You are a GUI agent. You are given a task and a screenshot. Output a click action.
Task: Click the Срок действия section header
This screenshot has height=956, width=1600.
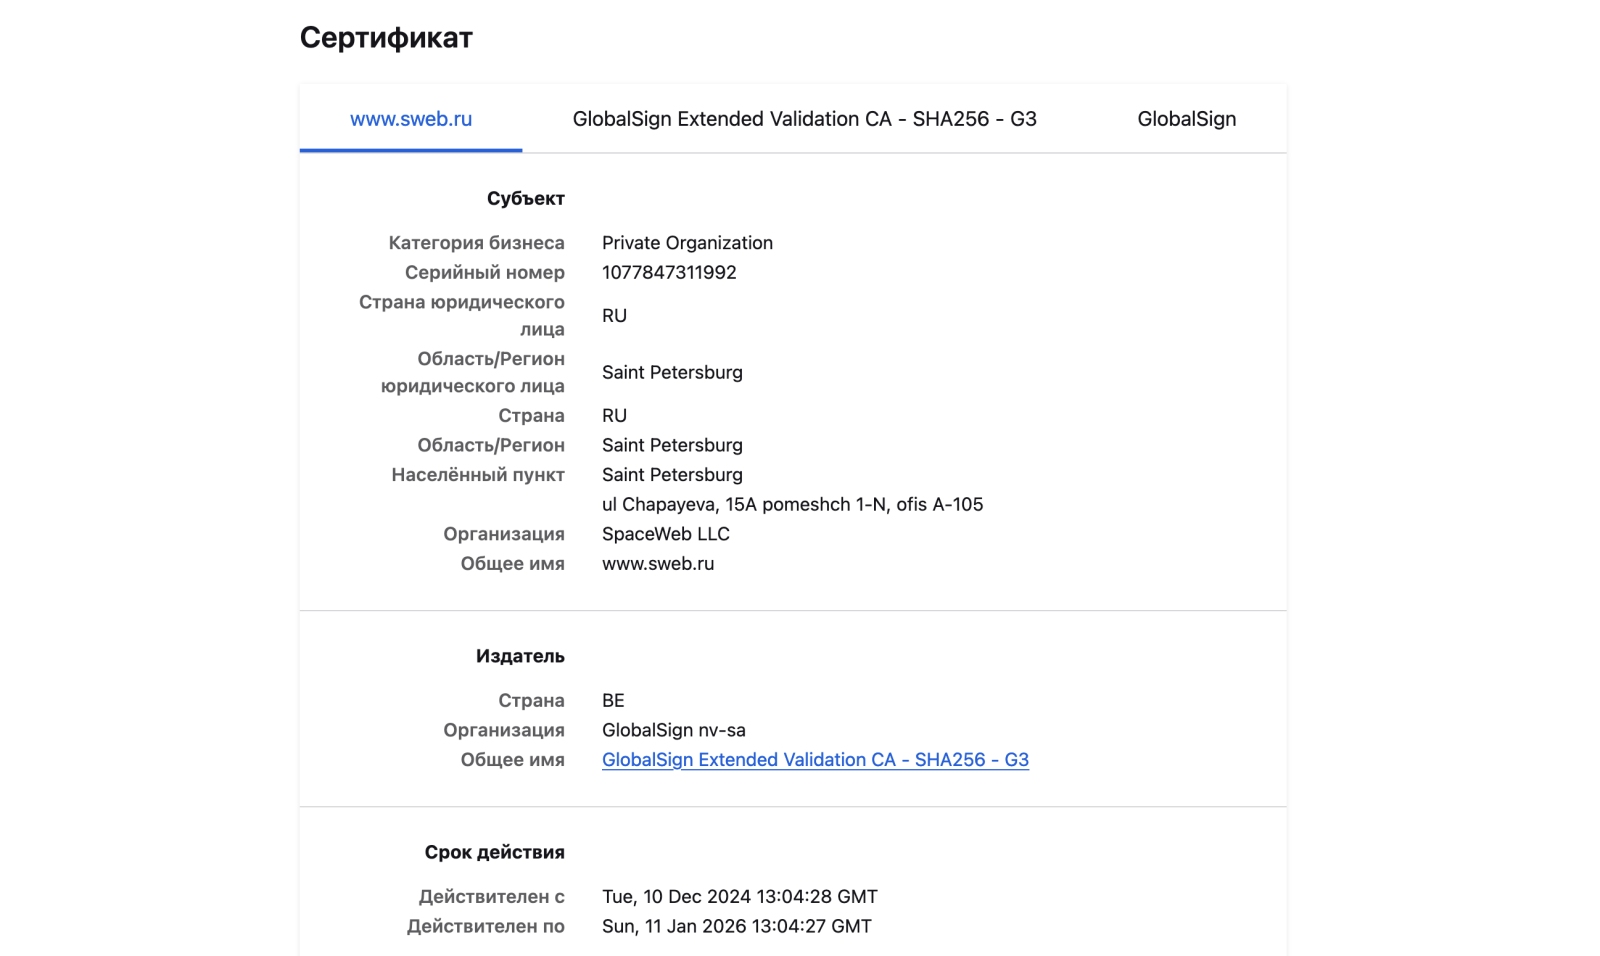[494, 852]
